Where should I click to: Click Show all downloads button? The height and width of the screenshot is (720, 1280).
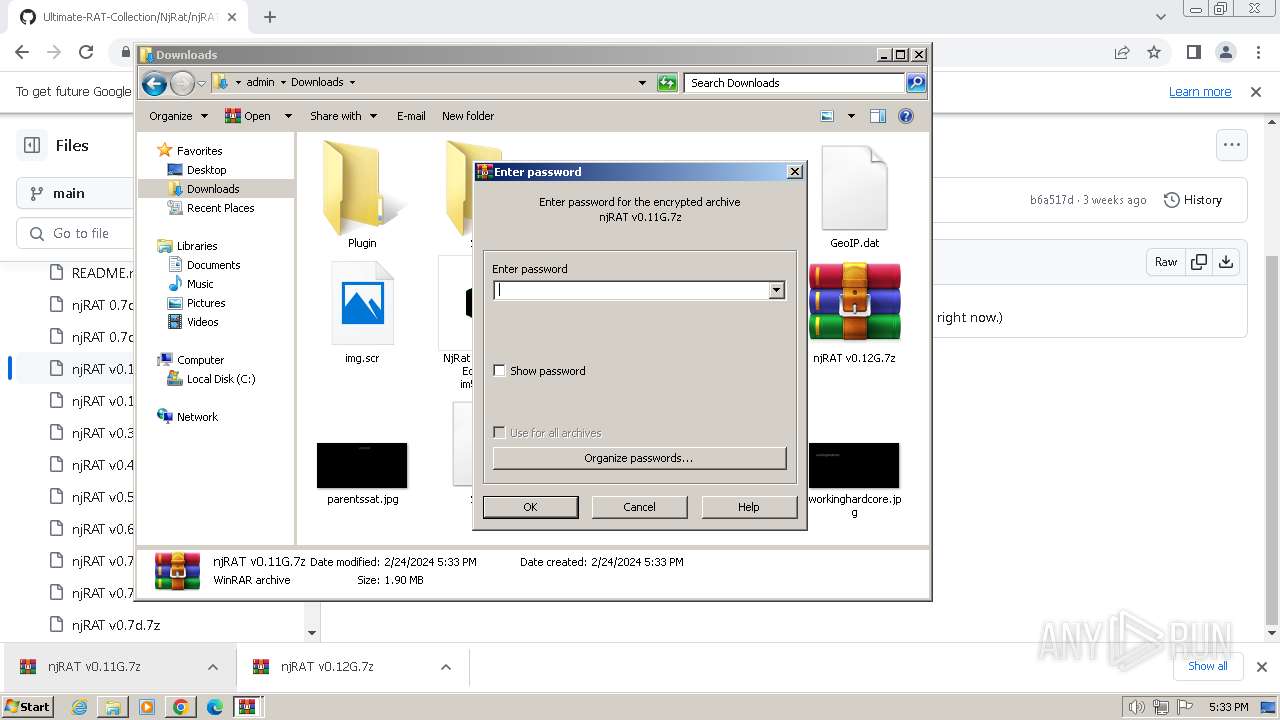(1207, 666)
